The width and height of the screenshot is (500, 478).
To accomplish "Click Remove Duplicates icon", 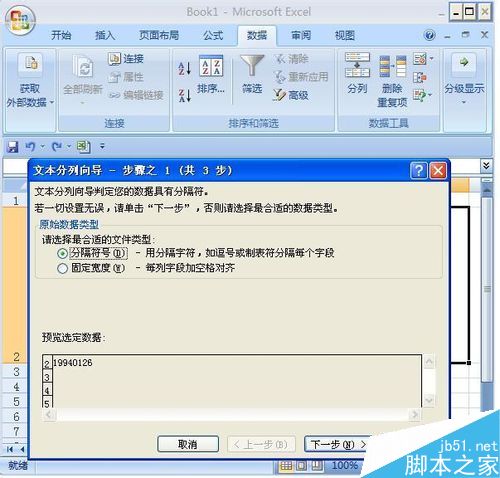I will coord(392,67).
